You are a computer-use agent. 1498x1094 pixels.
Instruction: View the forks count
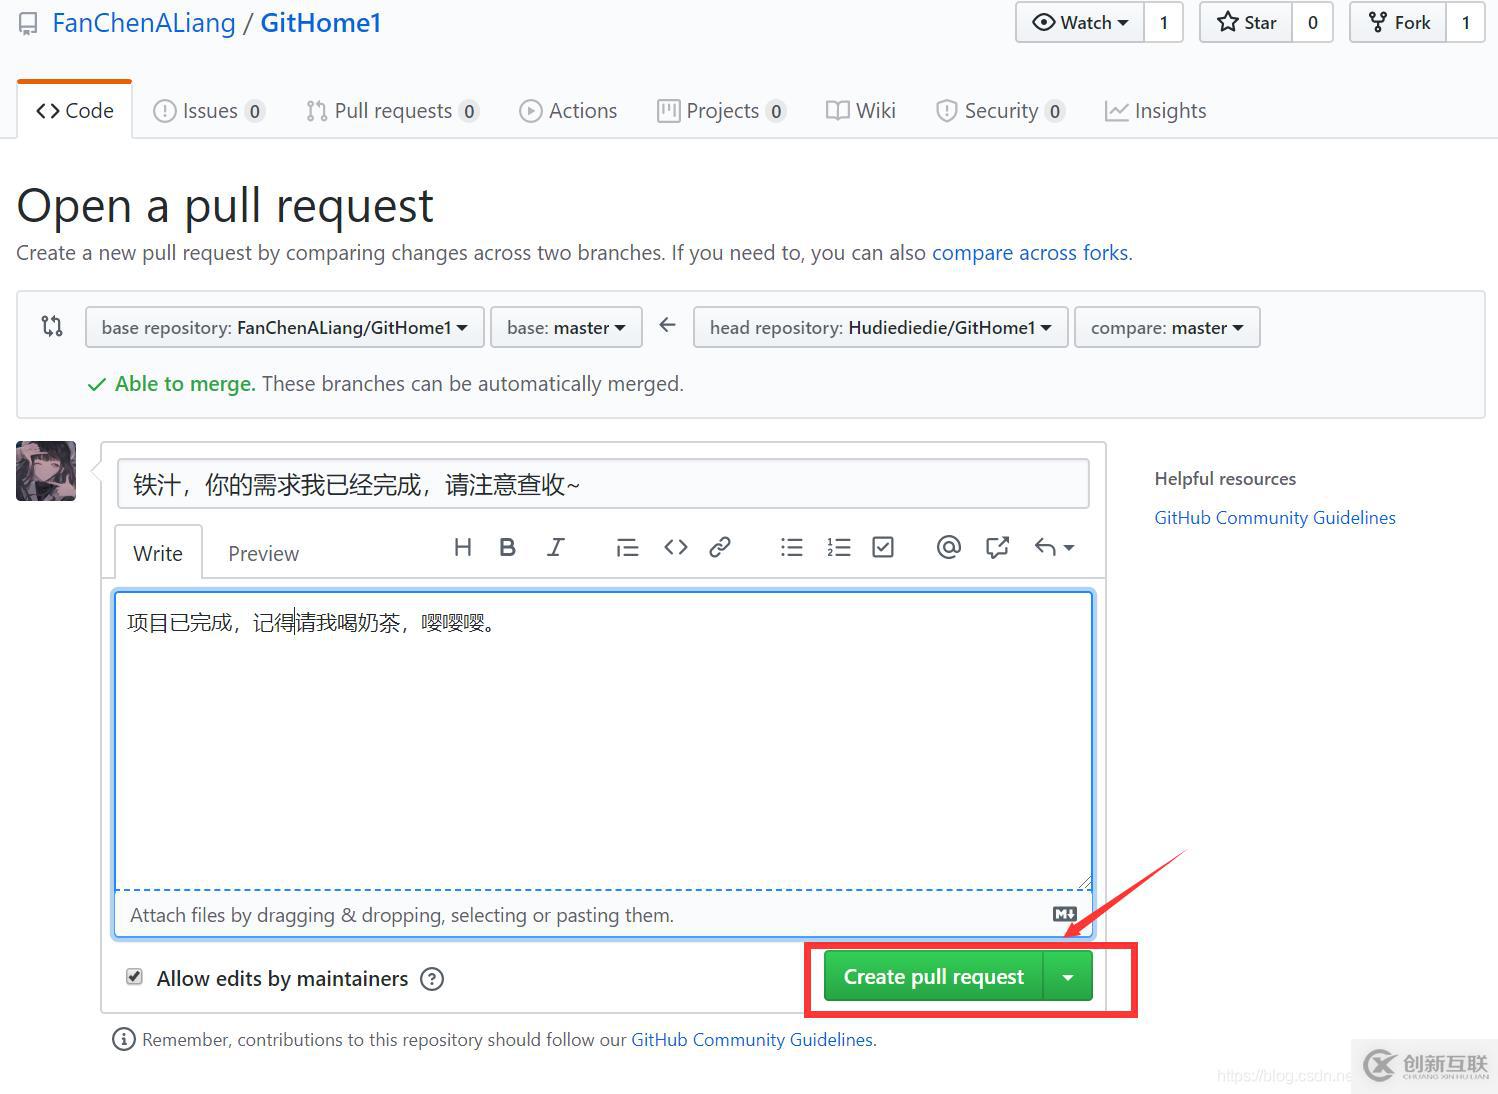pyautogui.click(x=1465, y=22)
